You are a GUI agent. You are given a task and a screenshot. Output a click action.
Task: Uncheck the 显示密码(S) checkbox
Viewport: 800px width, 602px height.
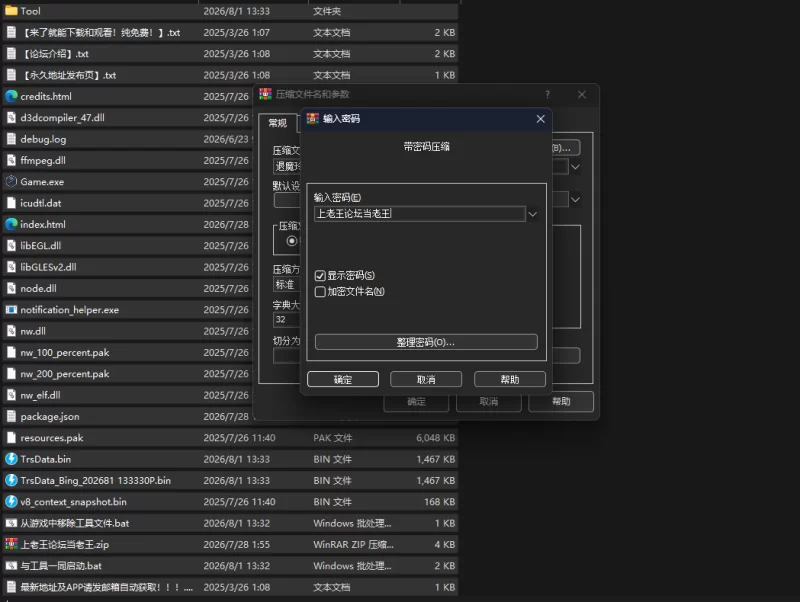point(320,275)
